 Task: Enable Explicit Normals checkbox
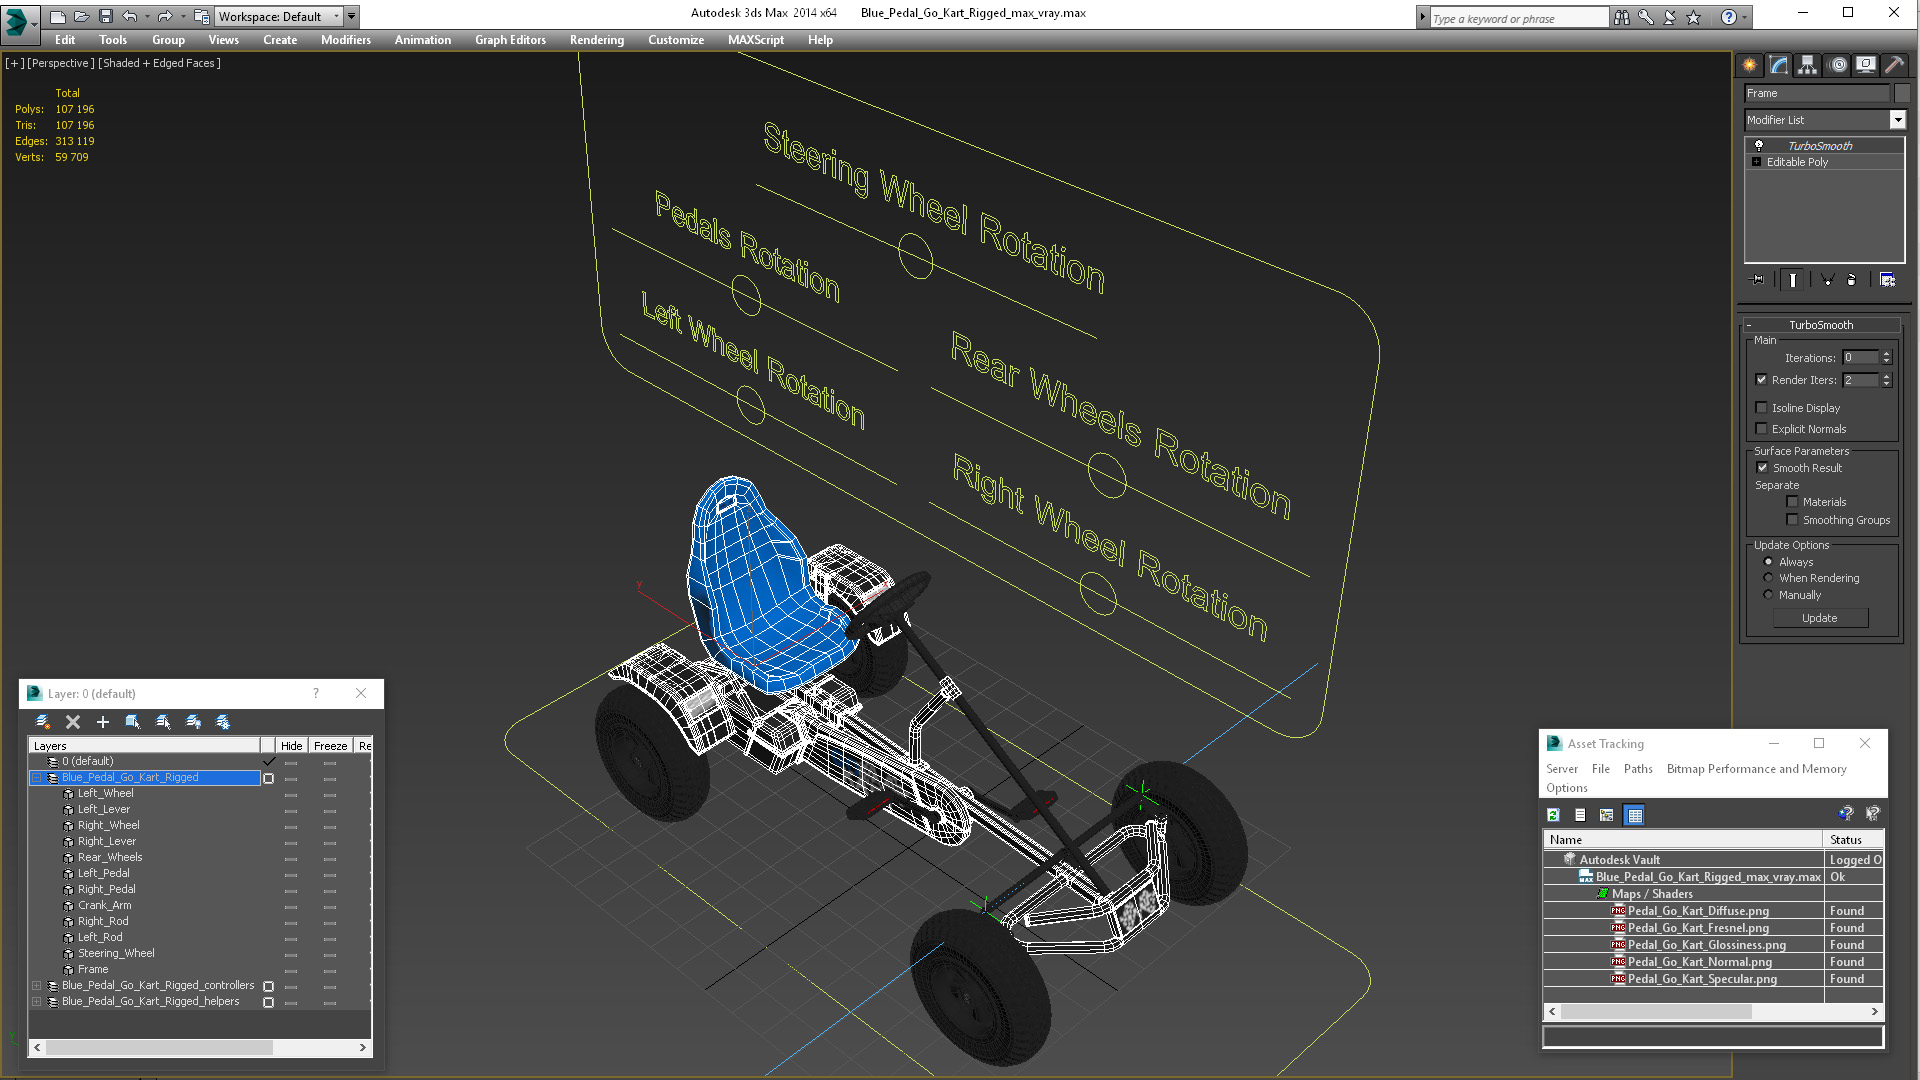click(x=1762, y=429)
